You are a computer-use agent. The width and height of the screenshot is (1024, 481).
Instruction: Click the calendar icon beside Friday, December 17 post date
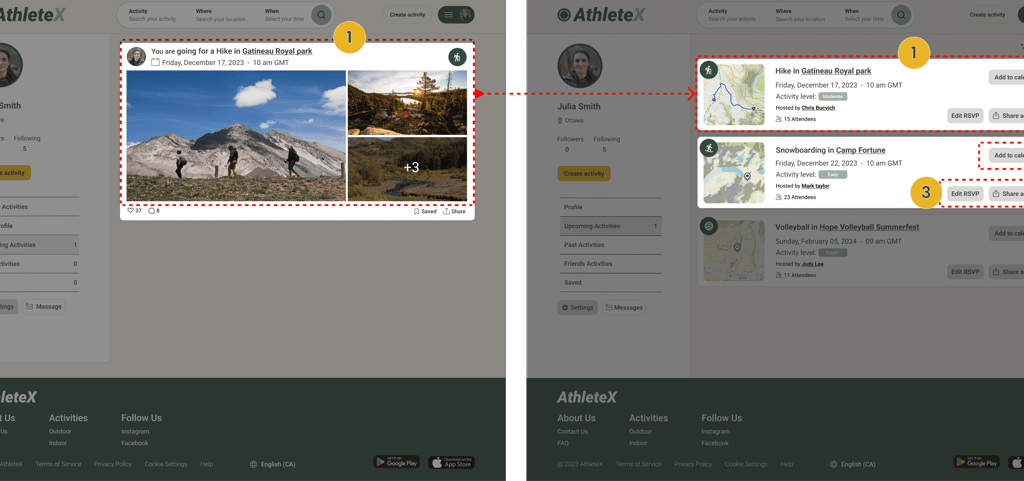[x=155, y=63]
